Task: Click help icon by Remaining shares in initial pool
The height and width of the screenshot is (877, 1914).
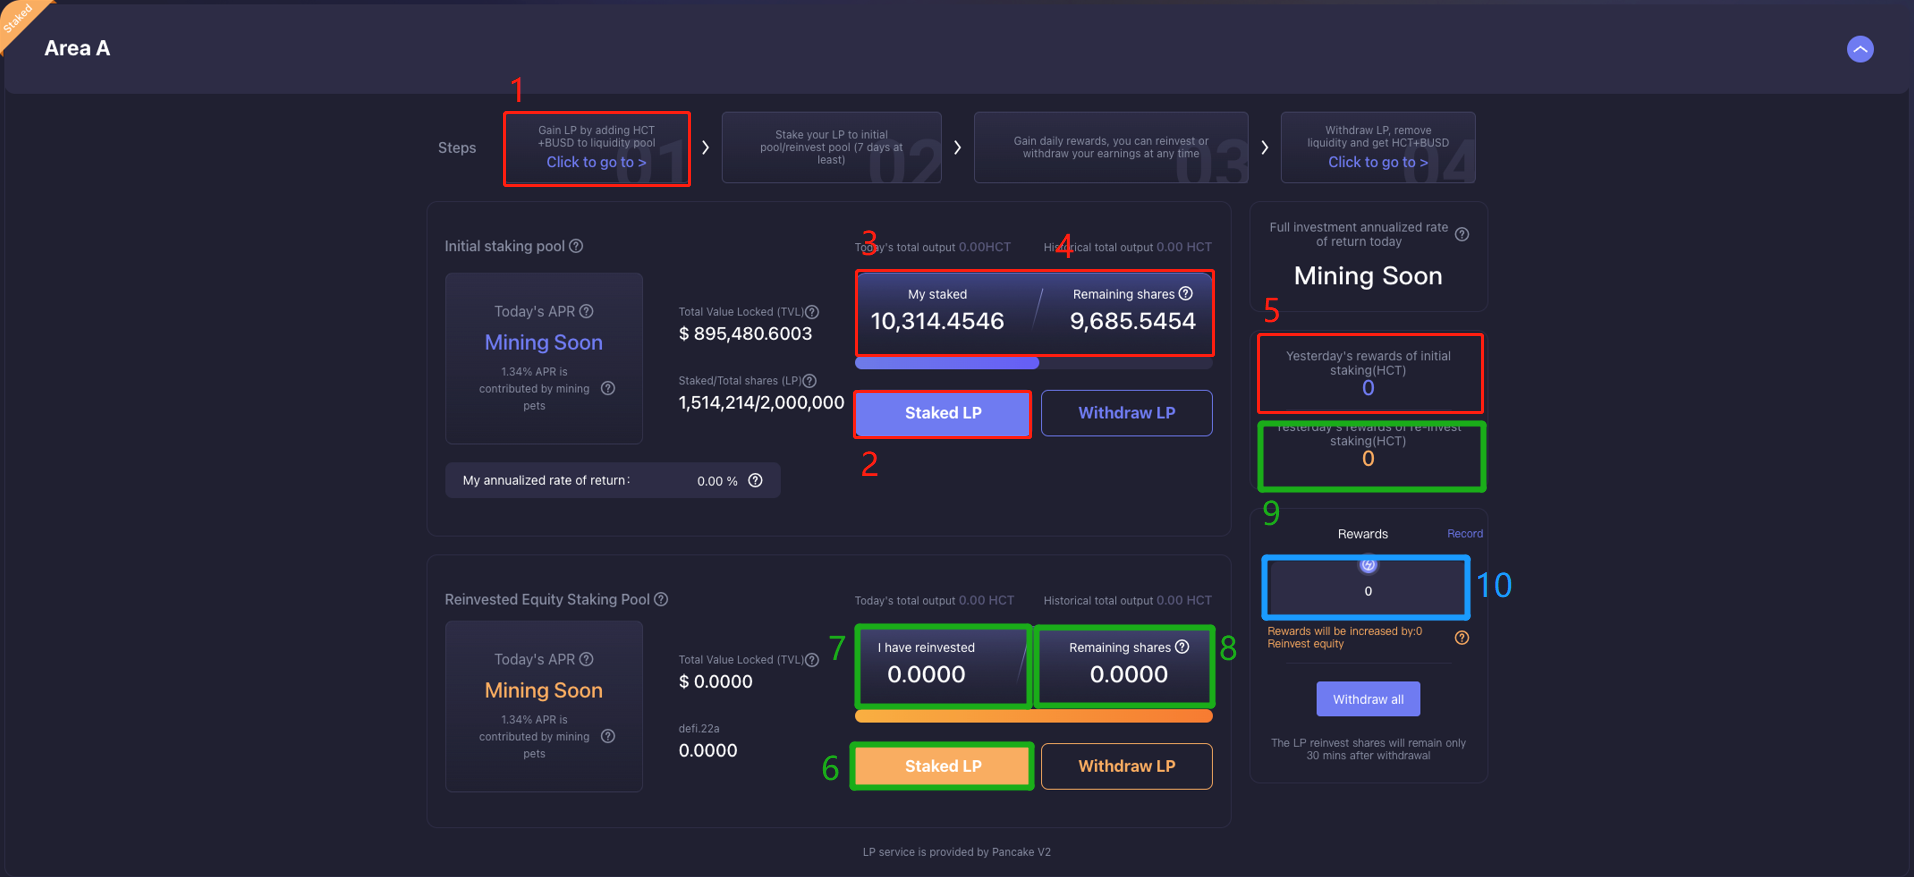Action: [x=1185, y=294]
